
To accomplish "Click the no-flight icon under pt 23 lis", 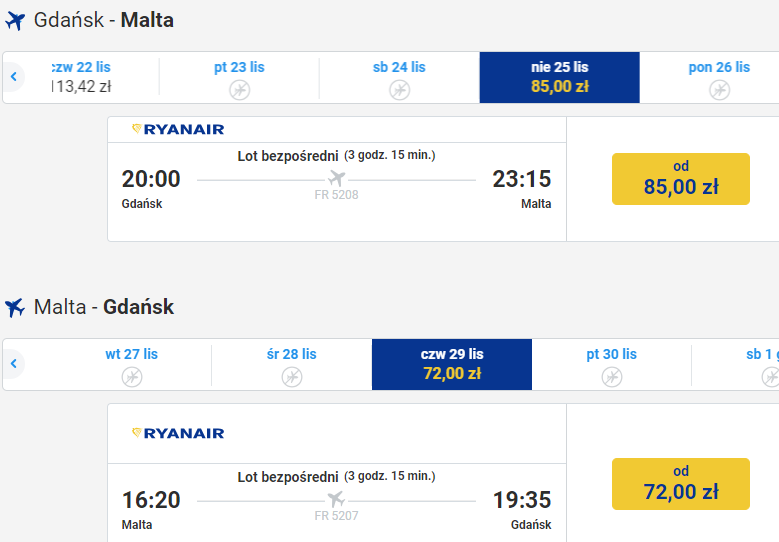I will [x=239, y=90].
